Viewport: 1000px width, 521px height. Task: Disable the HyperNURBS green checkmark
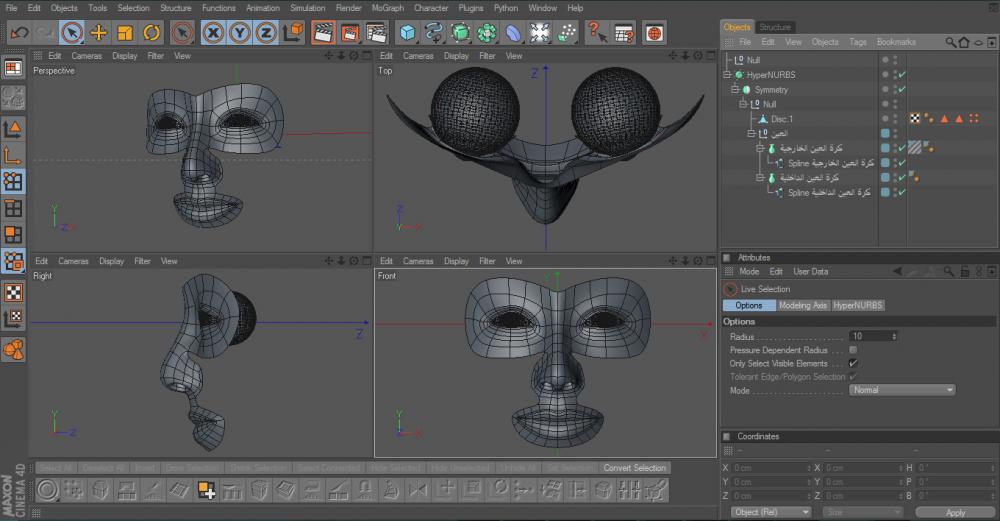(902, 75)
